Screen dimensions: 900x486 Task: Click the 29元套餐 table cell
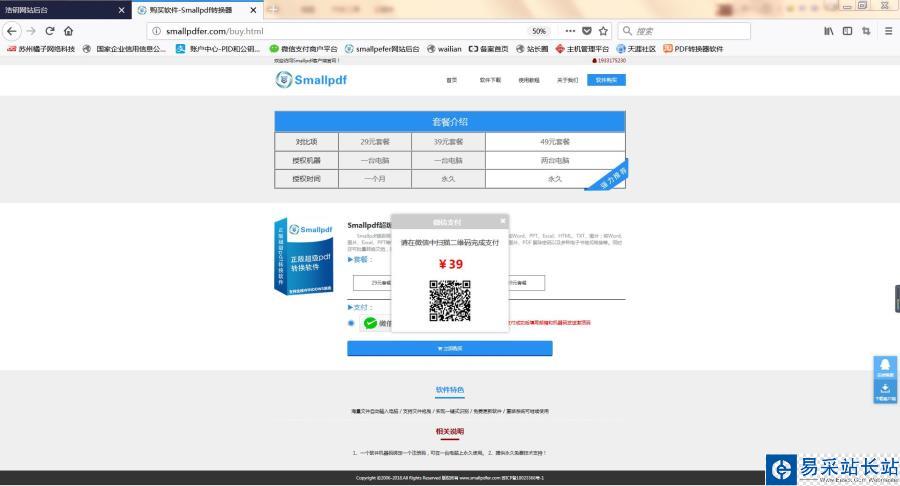pyautogui.click(x=375, y=142)
